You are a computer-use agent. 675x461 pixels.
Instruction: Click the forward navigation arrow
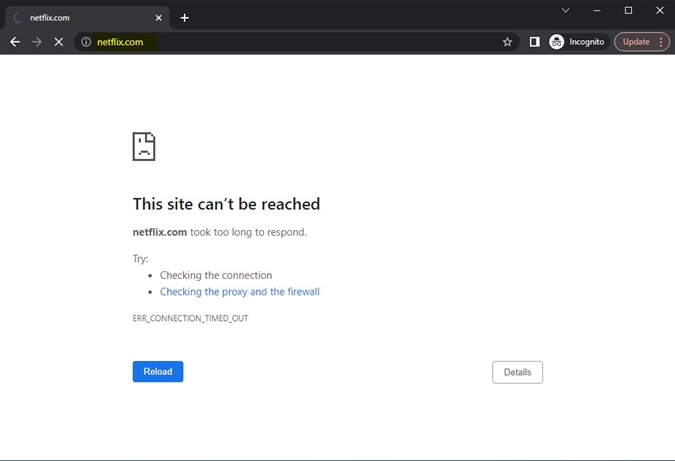[x=37, y=42]
